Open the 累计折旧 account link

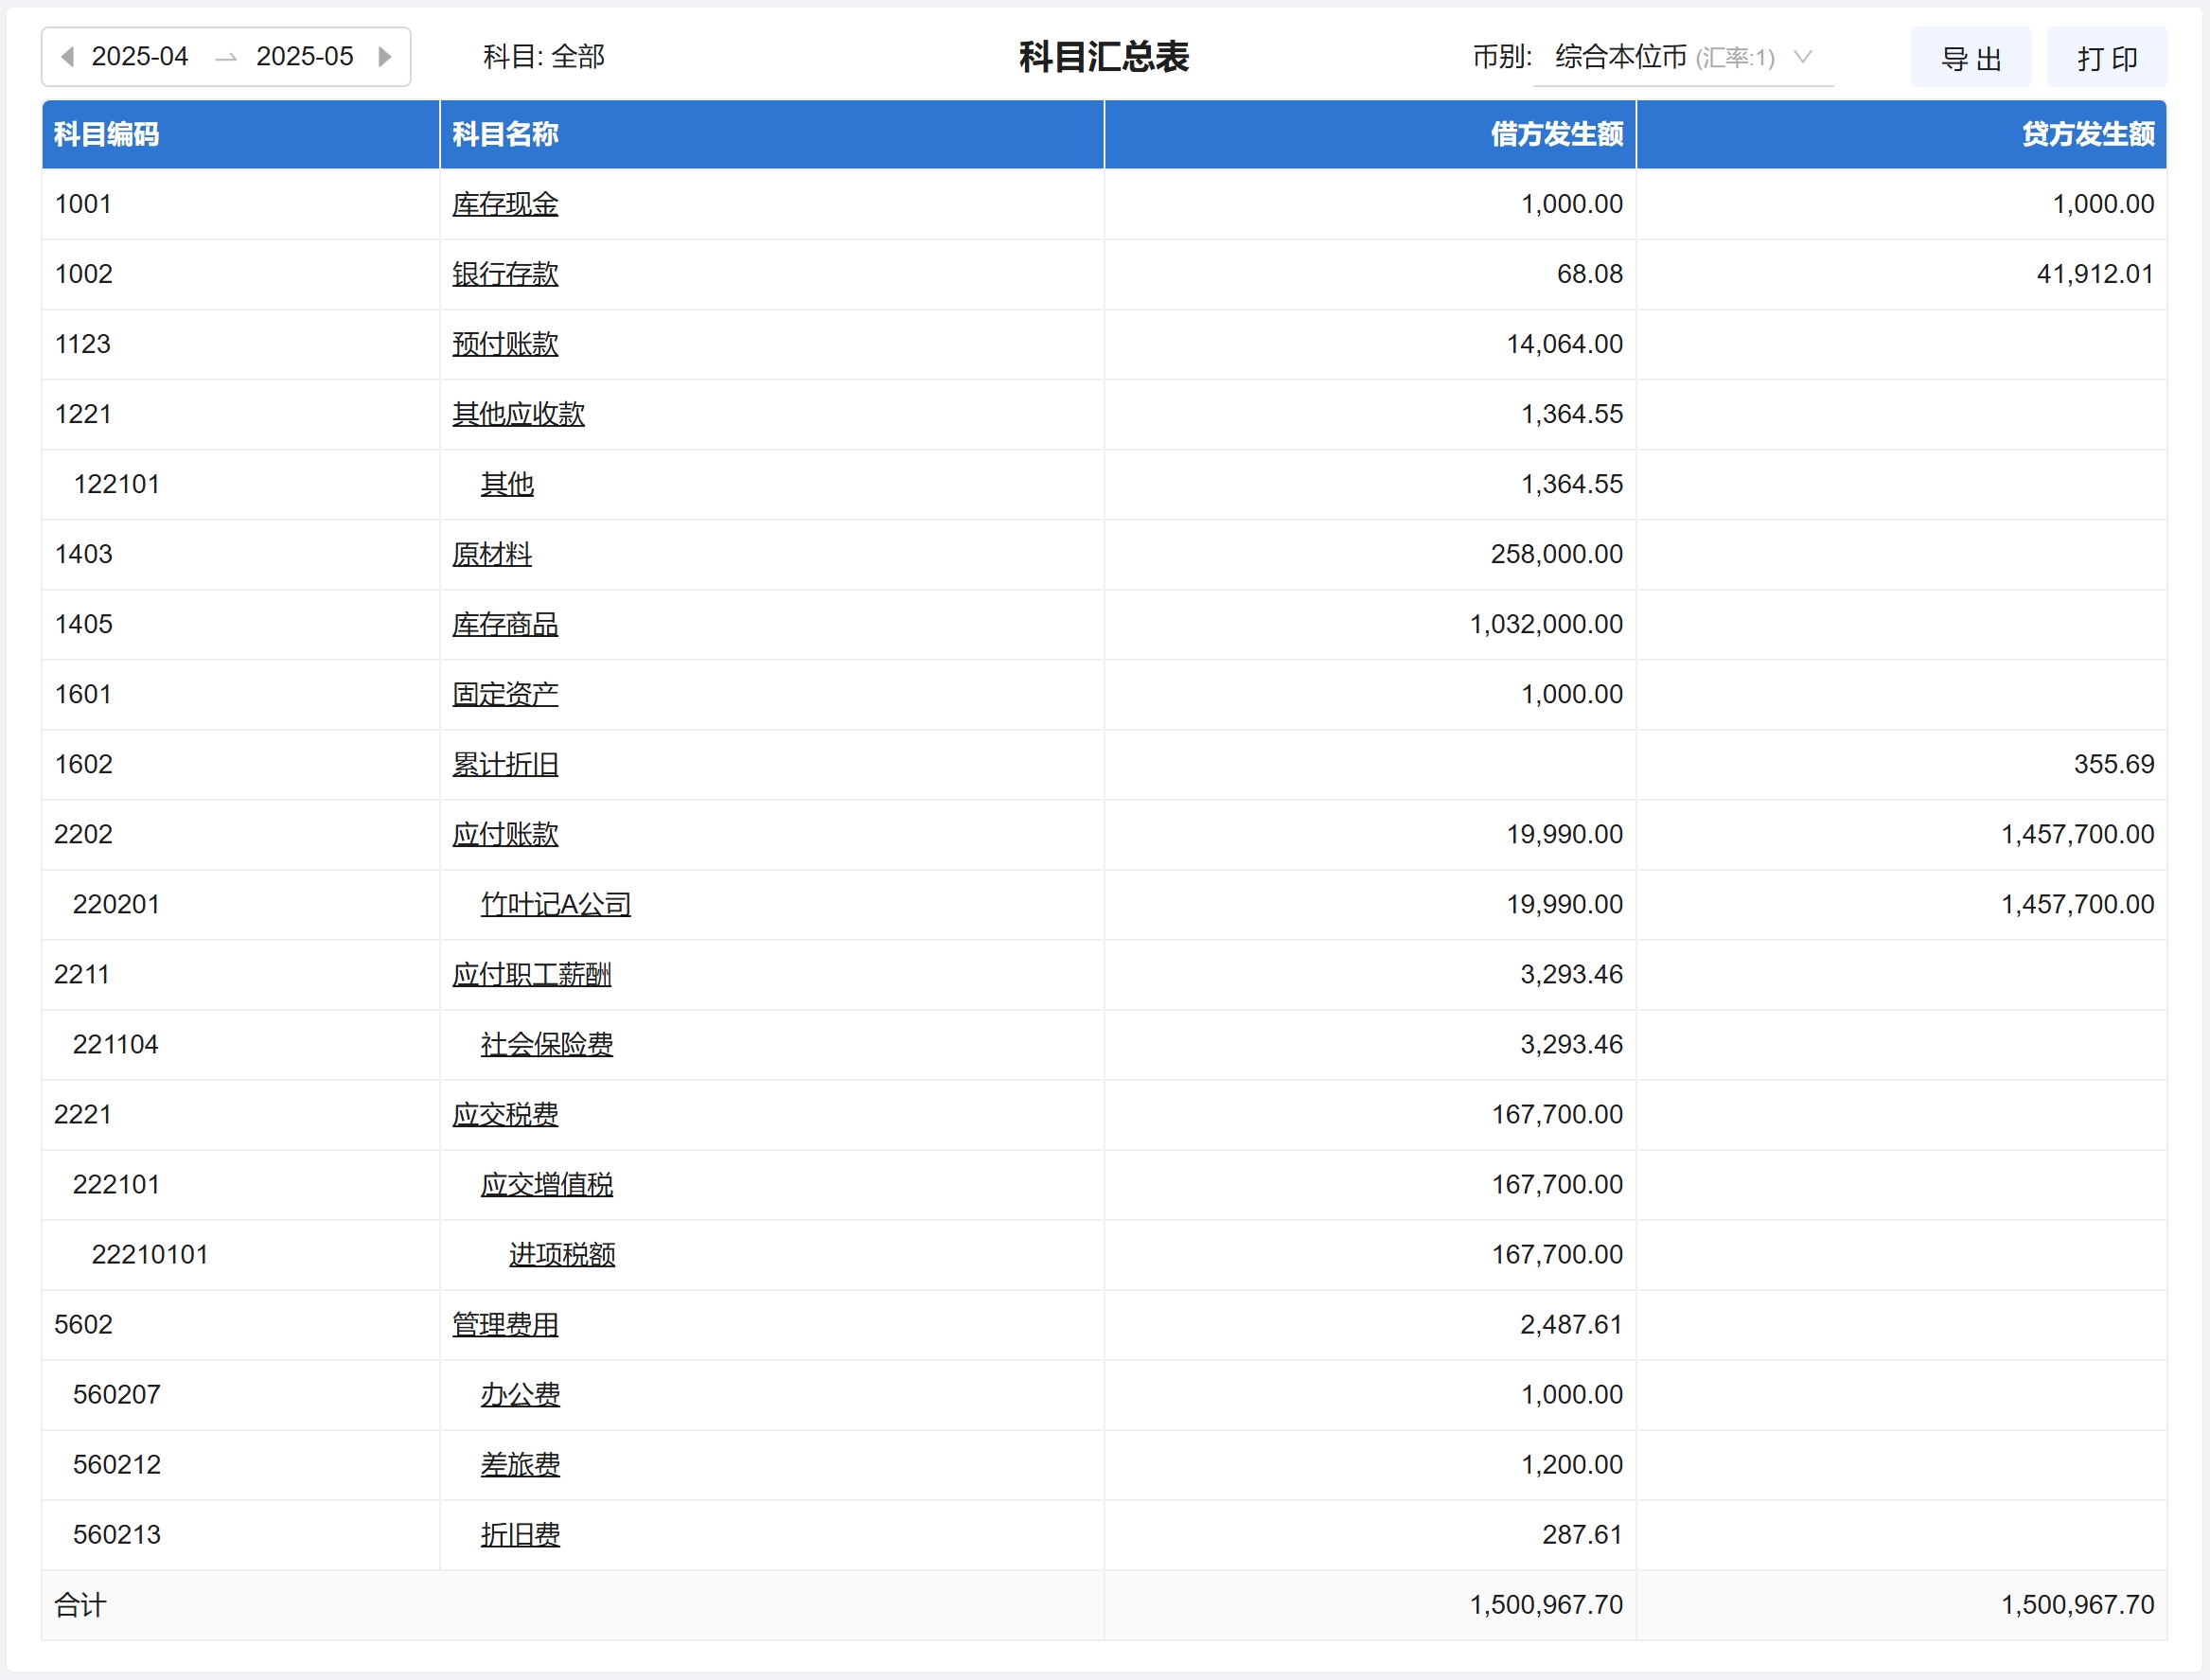tap(505, 764)
